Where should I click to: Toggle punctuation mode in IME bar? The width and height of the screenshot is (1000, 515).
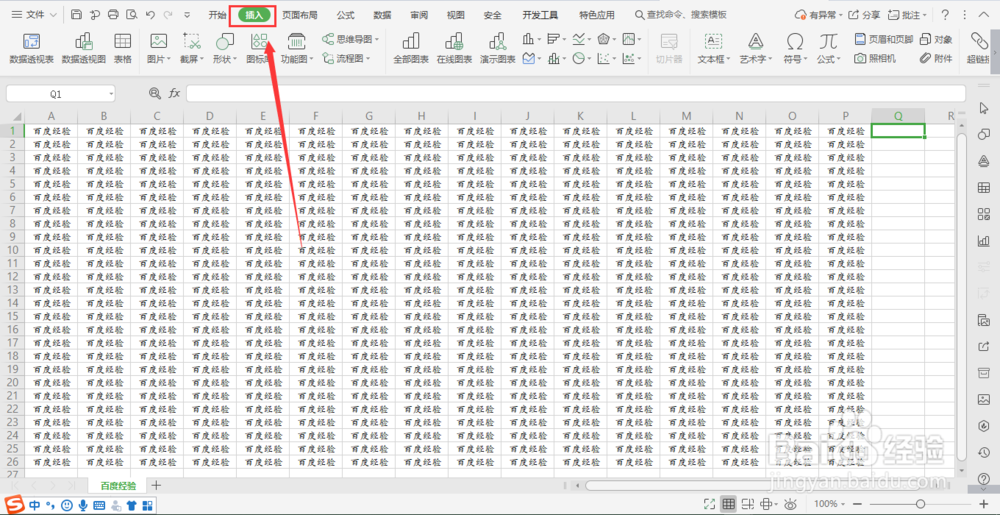coord(52,506)
